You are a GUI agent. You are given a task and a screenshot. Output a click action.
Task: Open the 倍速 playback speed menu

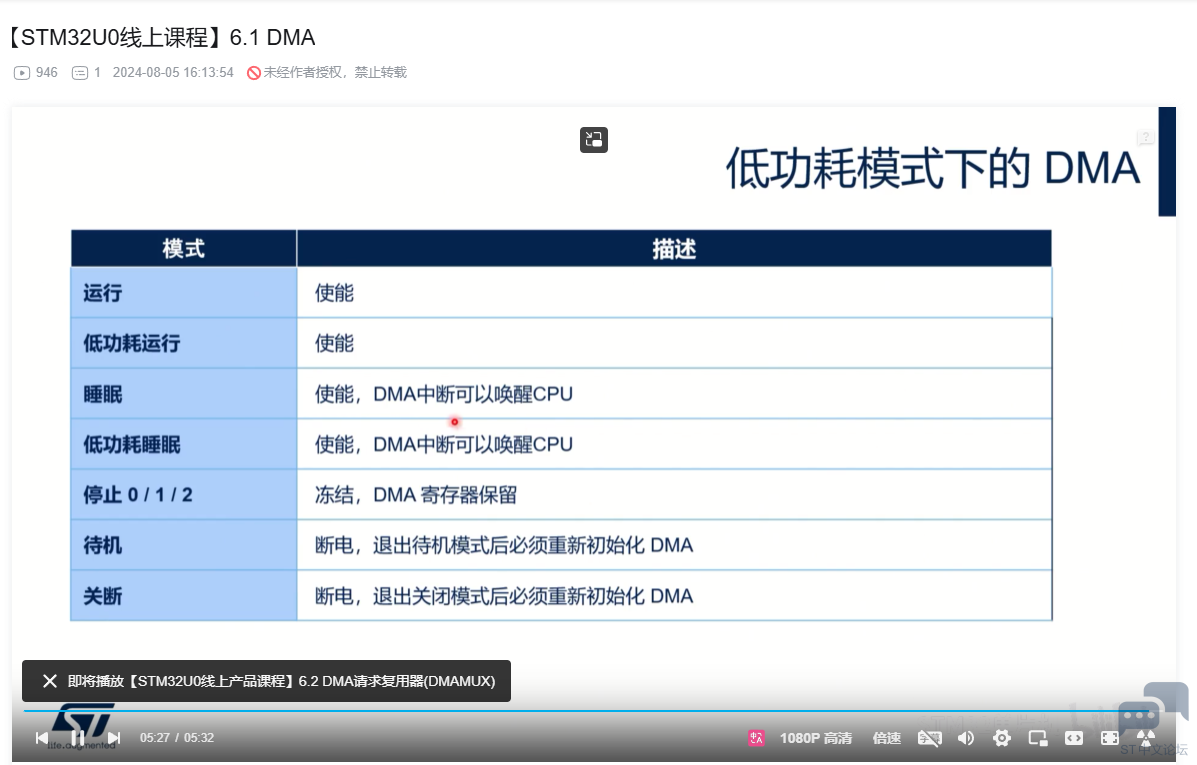tap(886, 738)
